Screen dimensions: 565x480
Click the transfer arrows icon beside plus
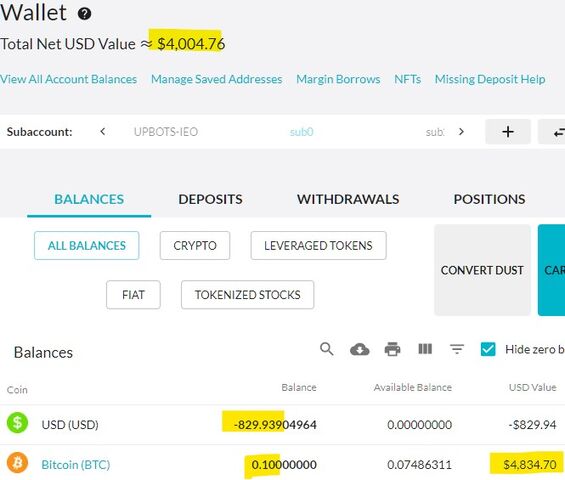pos(555,132)
